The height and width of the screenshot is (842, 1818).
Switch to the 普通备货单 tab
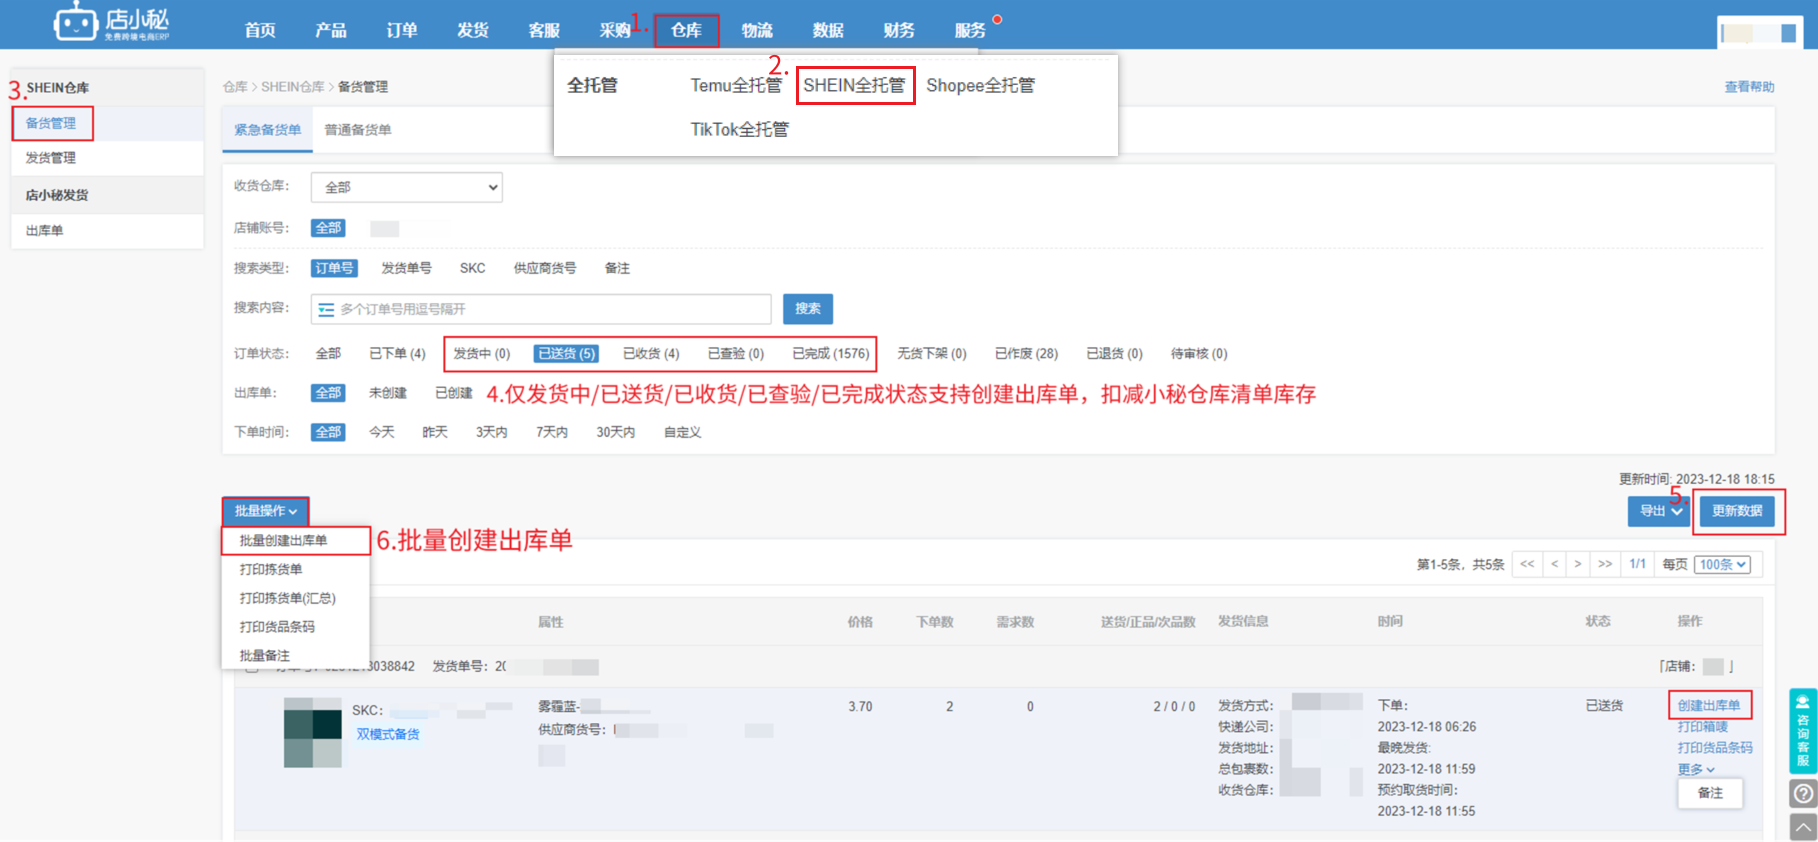[x=357, y=130]
